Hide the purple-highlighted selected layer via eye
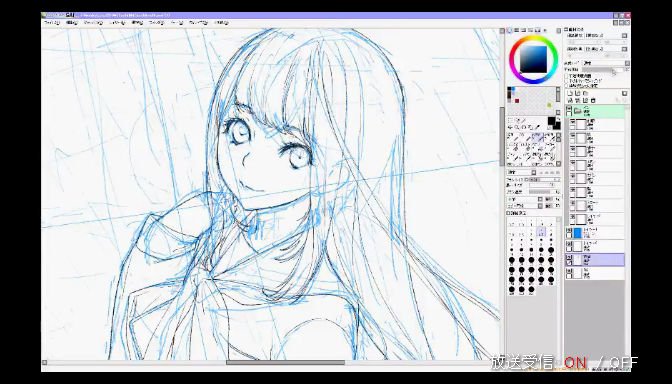This screenshot has width=672, height=384. point(569,258)
